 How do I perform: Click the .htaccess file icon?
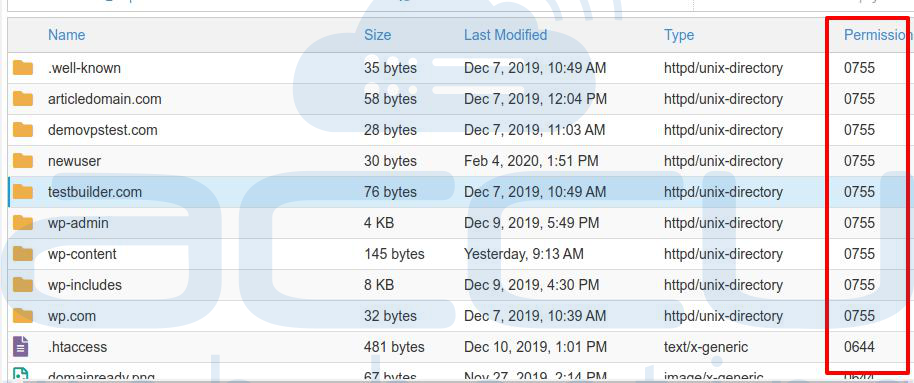[x=20, y=347]
